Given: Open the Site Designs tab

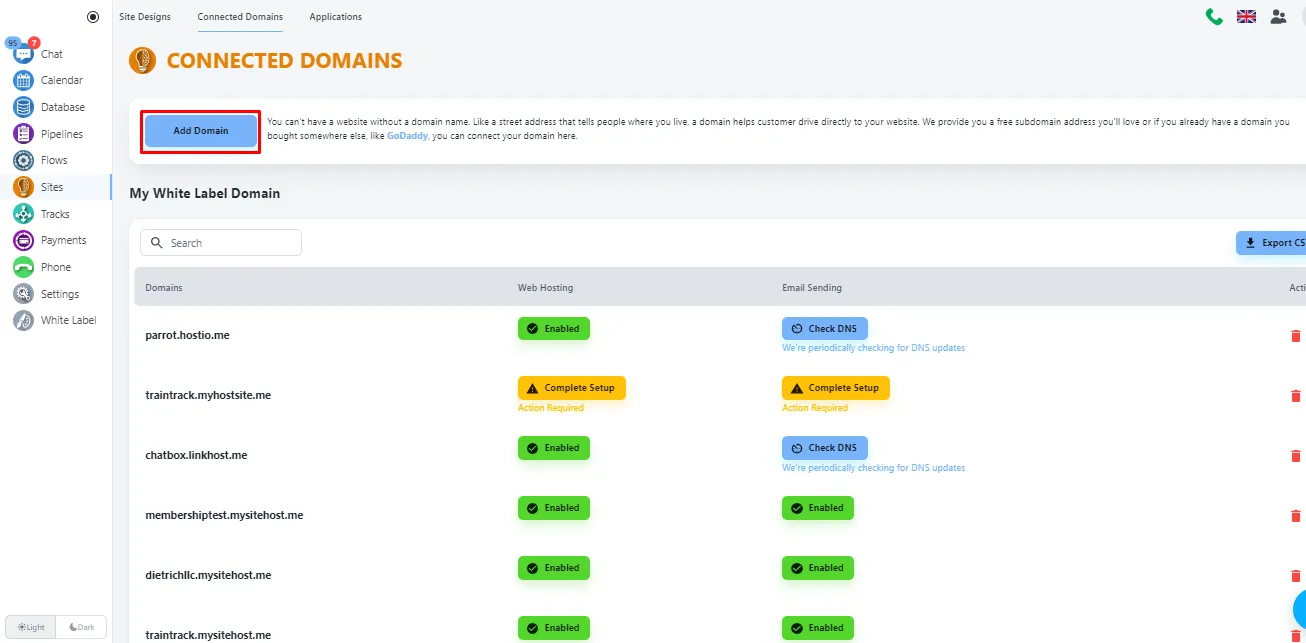Looking at the screenshot, I should pyautogui.click(x=145, y=17).
